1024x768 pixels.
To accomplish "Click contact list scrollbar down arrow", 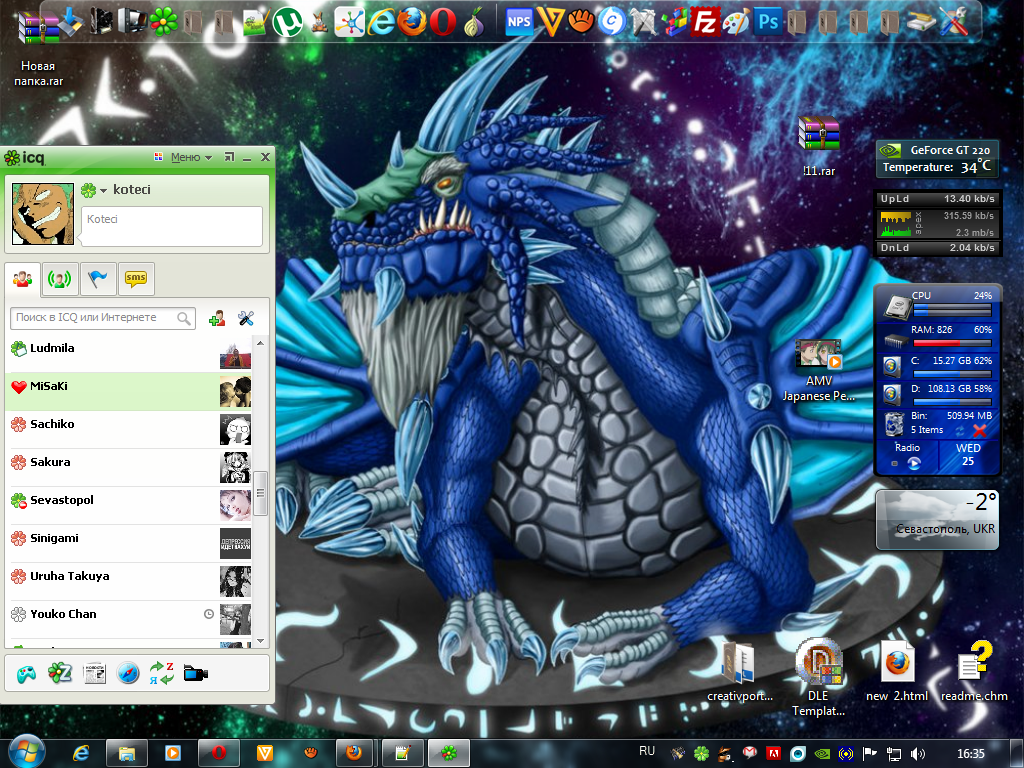I will 261,641.
